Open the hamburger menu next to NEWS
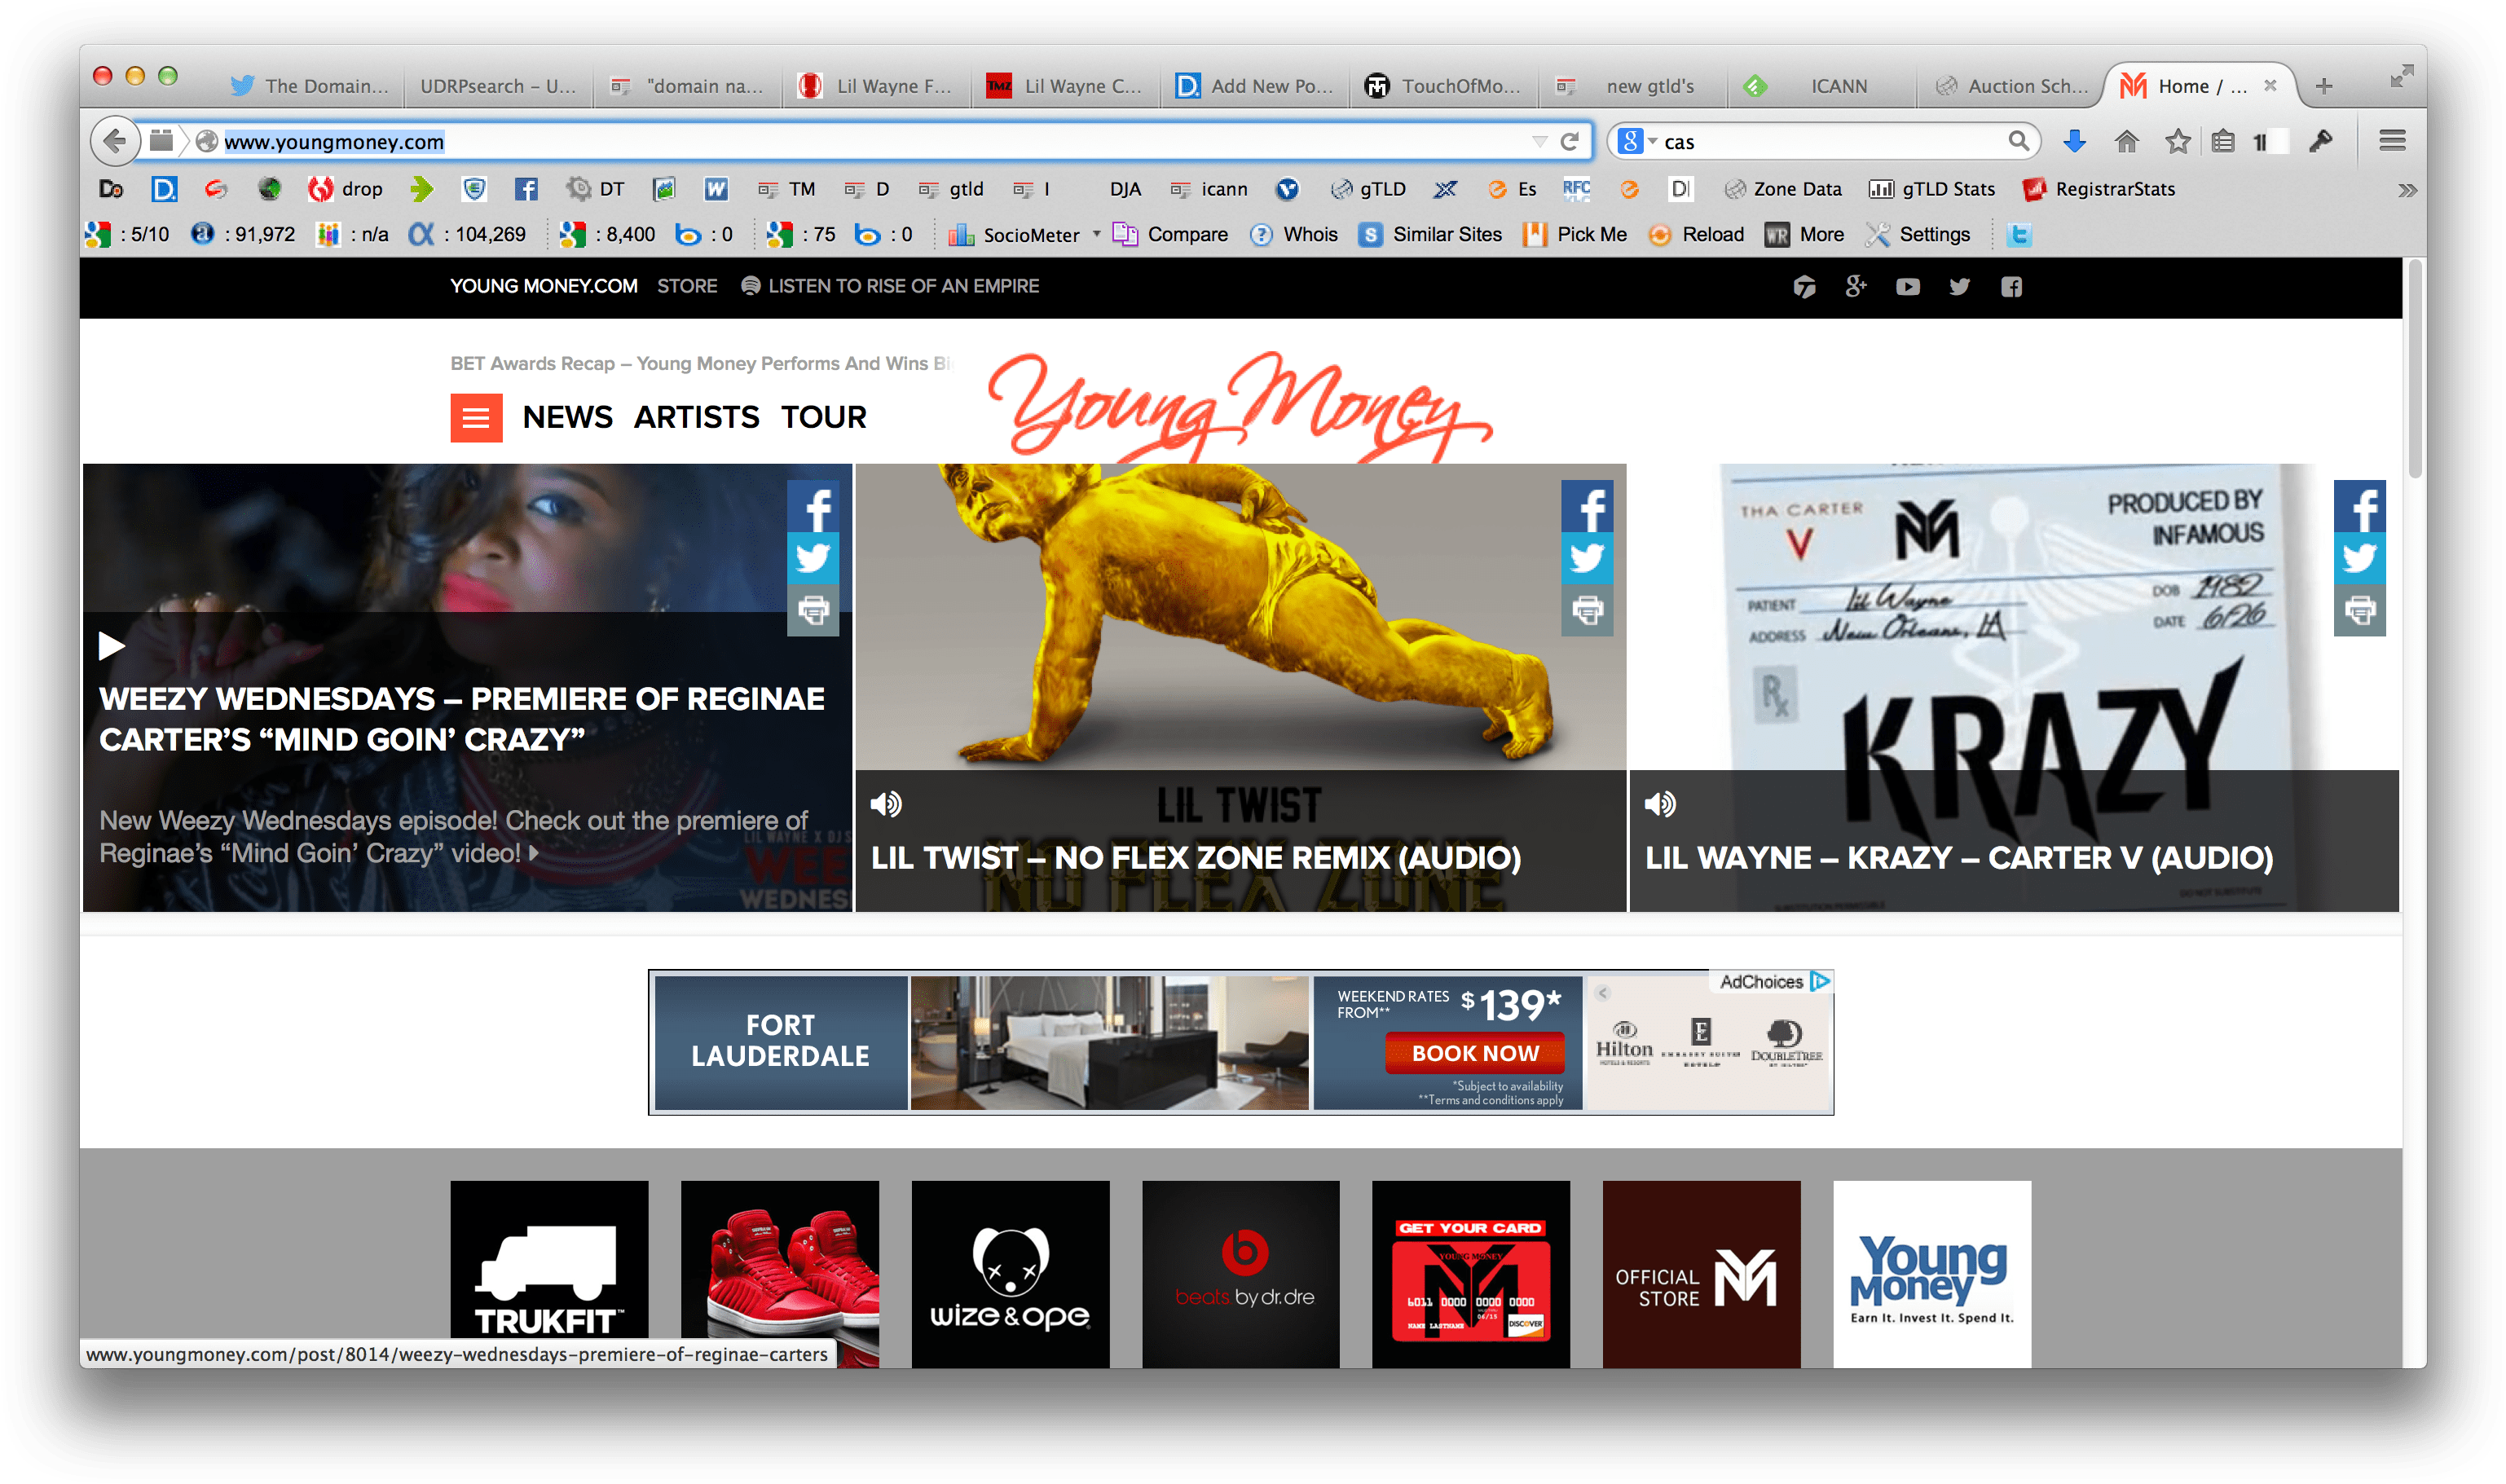The image size is (2506, 1484). pos(476,418)
